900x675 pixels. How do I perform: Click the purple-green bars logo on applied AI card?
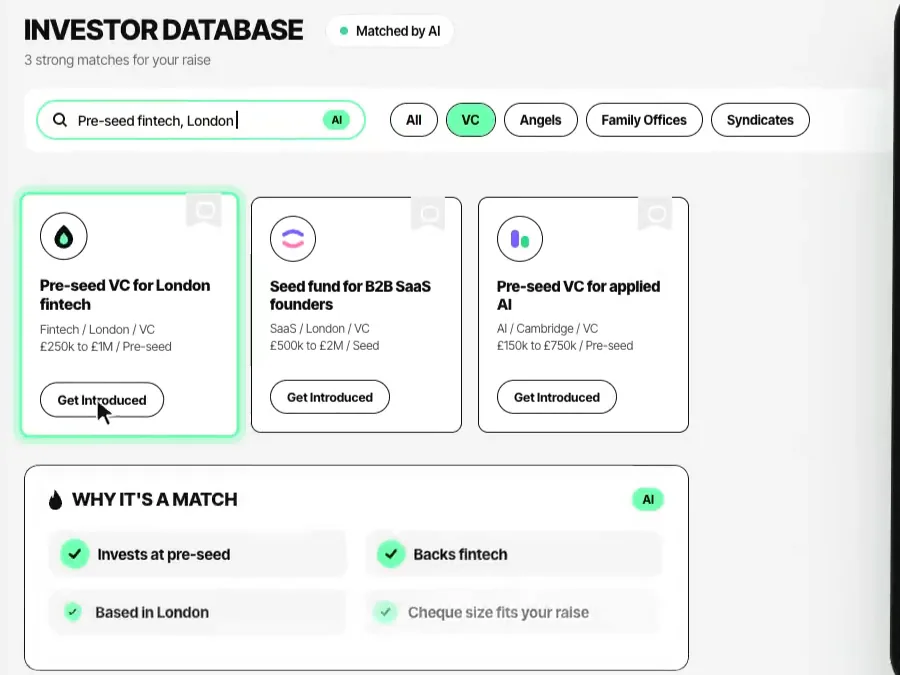point(520,239)
